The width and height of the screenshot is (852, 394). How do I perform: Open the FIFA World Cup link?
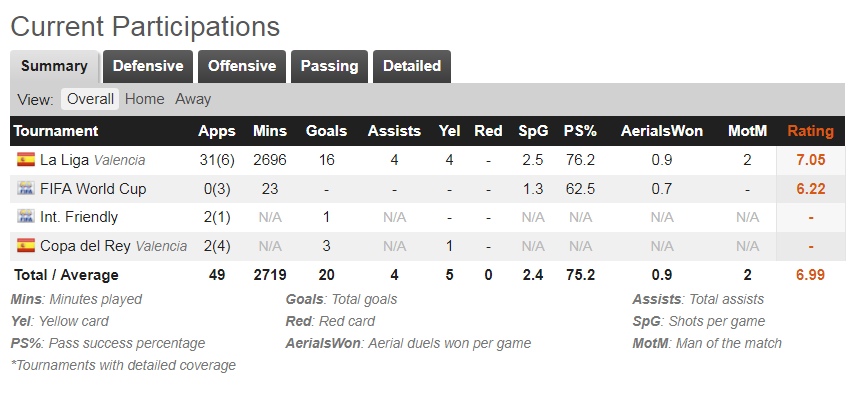pyautogui.click(x=93, y=189)
